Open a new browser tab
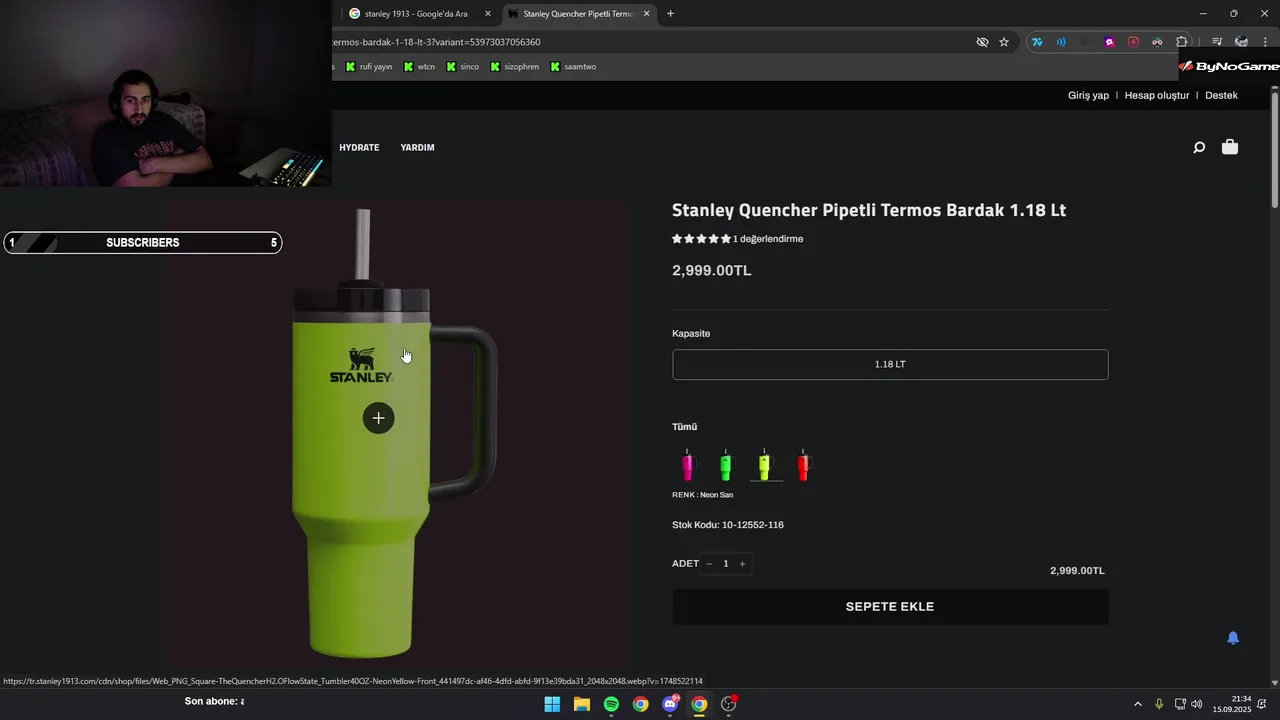Image resolution: width=1280 pixels, height=720 pixels. [x=670, y=14]
